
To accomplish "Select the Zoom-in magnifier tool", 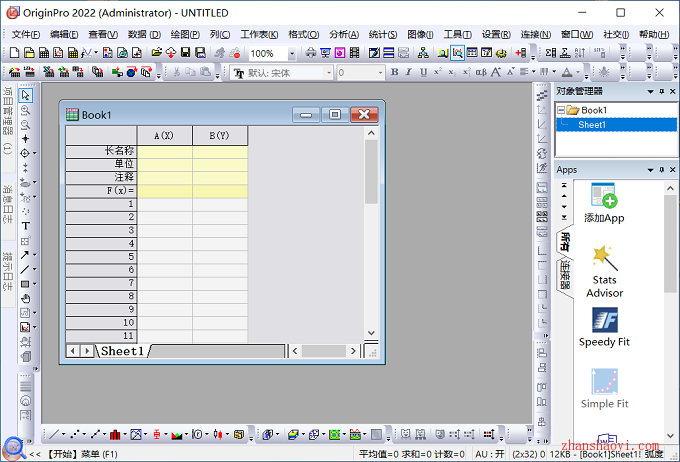I will pos(26,110).
